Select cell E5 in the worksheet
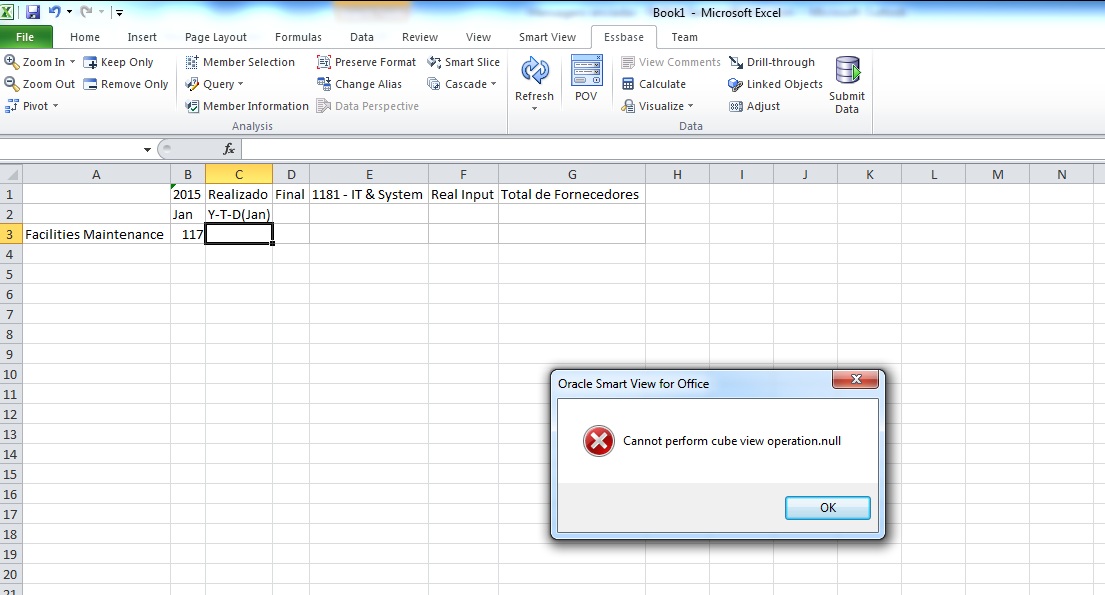This screenshot has height=595, width=1105. (x=369, y=274)
